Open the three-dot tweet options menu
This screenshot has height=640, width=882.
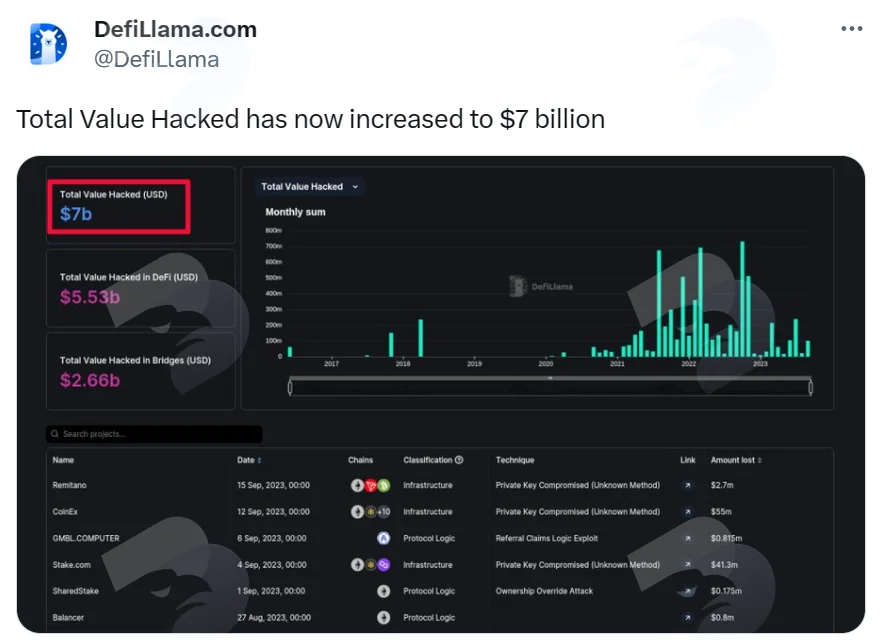pos(852,29)
